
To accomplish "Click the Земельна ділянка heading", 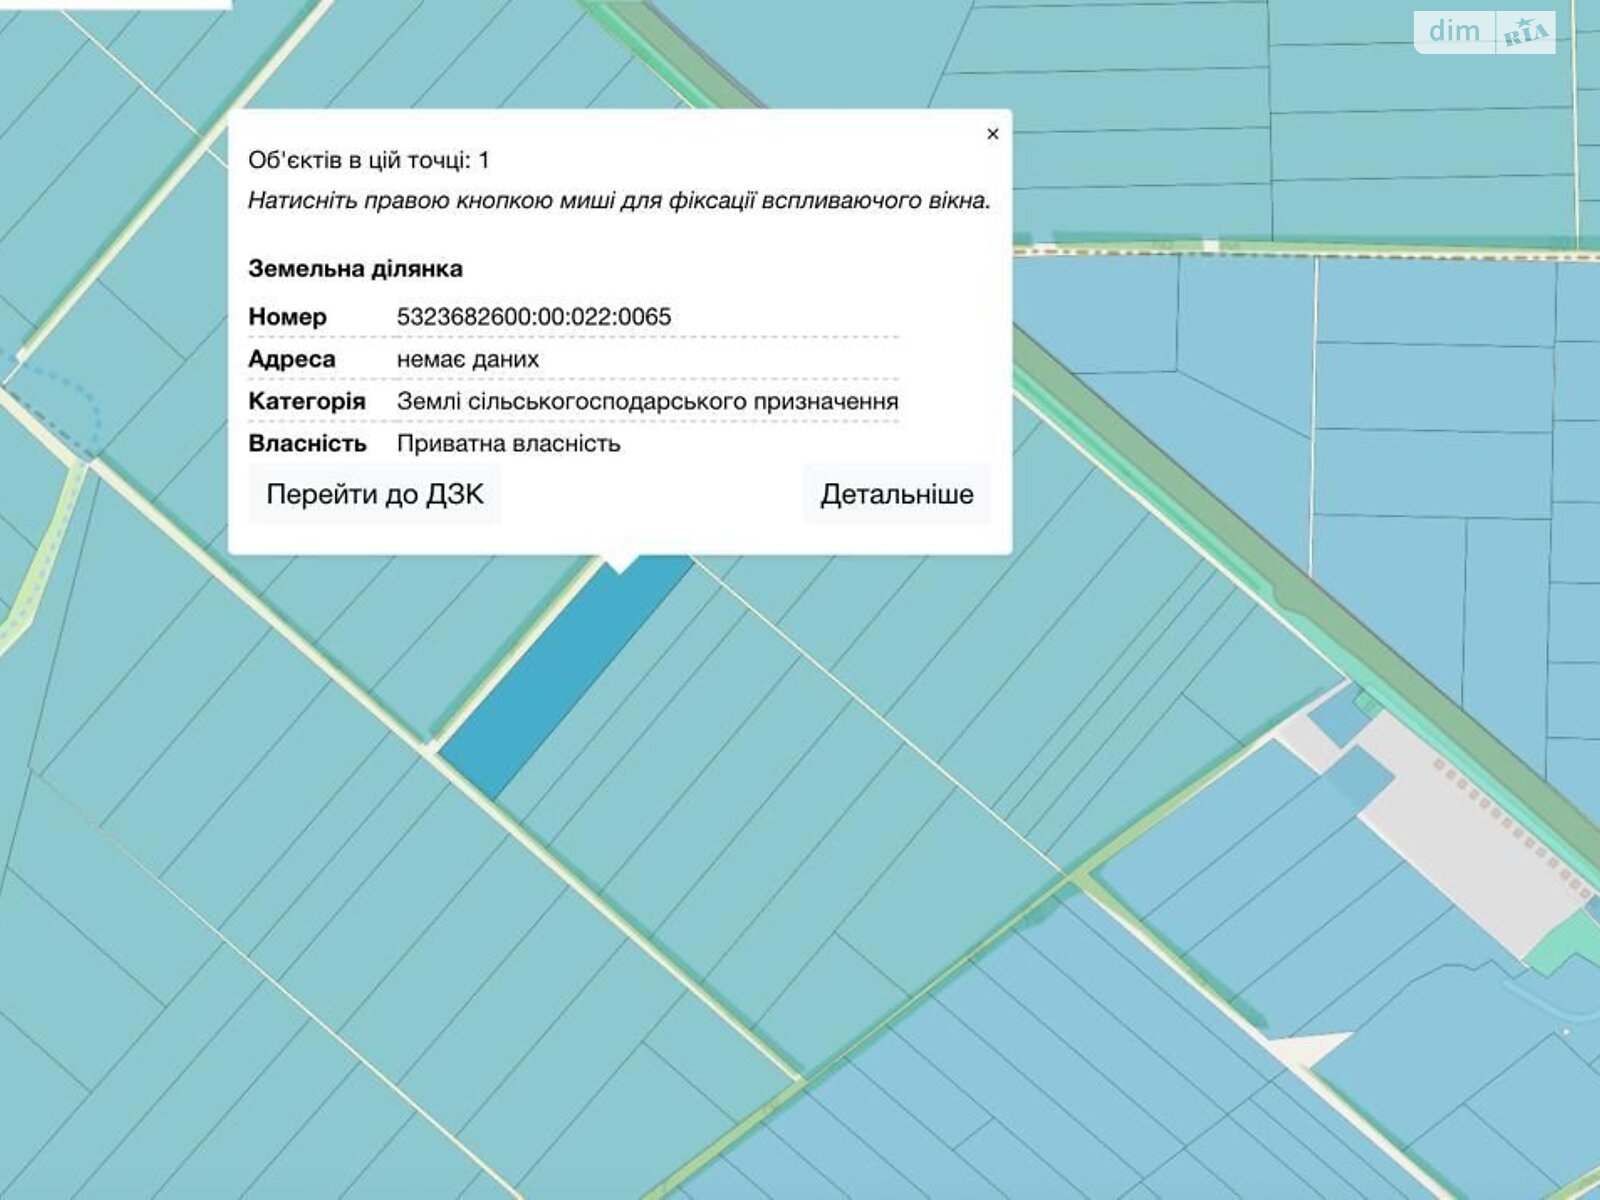I will [355, 269].
